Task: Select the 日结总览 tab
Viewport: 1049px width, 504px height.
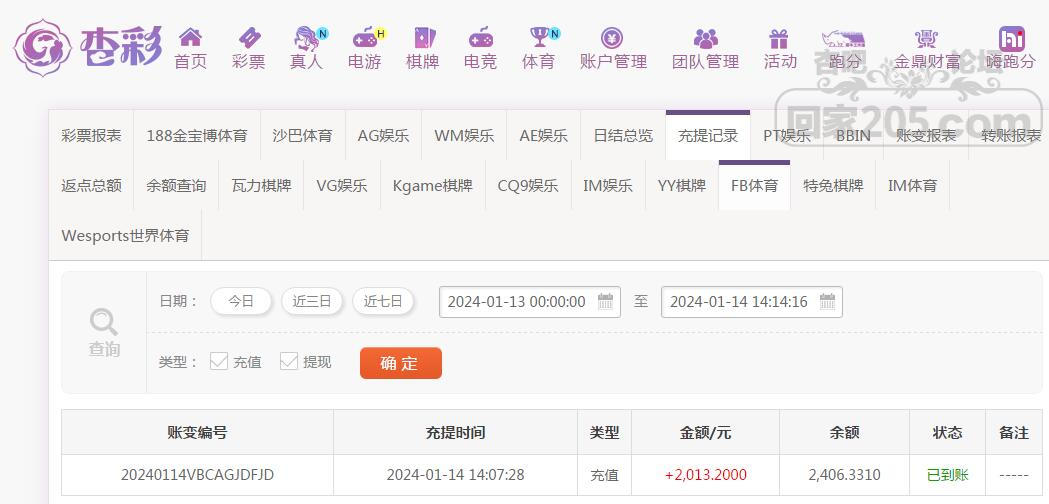Action: pyautogui.click(x=623, y=135)
